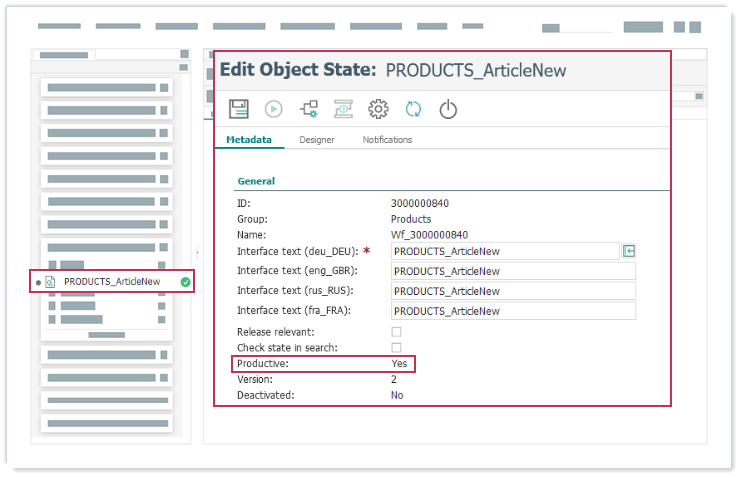The width and height of the screenshot is (741, 478).
Task: Enable the Release relevant checkbox
Action: [x=396, y=331]
